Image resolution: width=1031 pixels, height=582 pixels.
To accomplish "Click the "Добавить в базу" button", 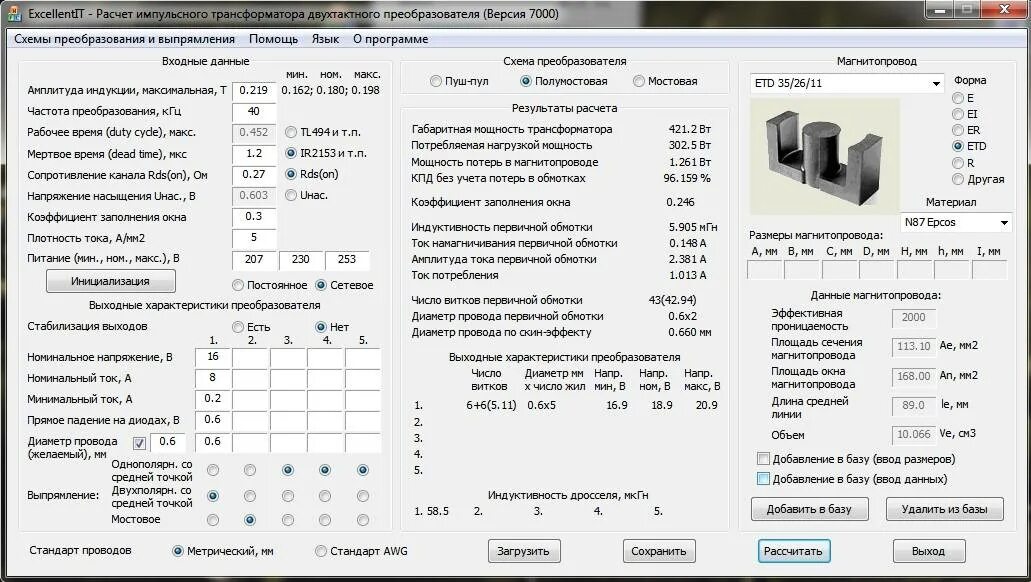I will pos(810,509).
